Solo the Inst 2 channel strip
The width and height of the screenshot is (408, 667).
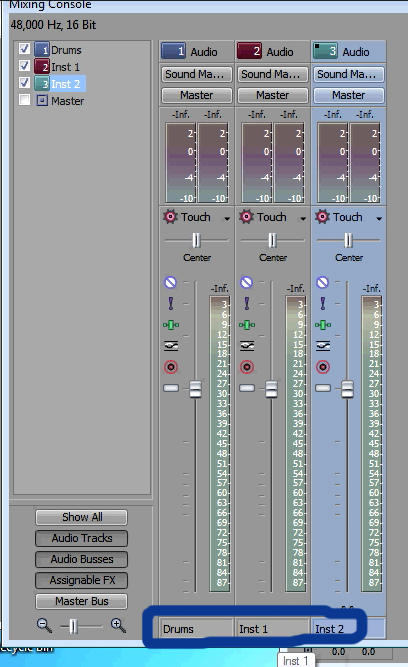pyautogui.click(x=322, y=303)
